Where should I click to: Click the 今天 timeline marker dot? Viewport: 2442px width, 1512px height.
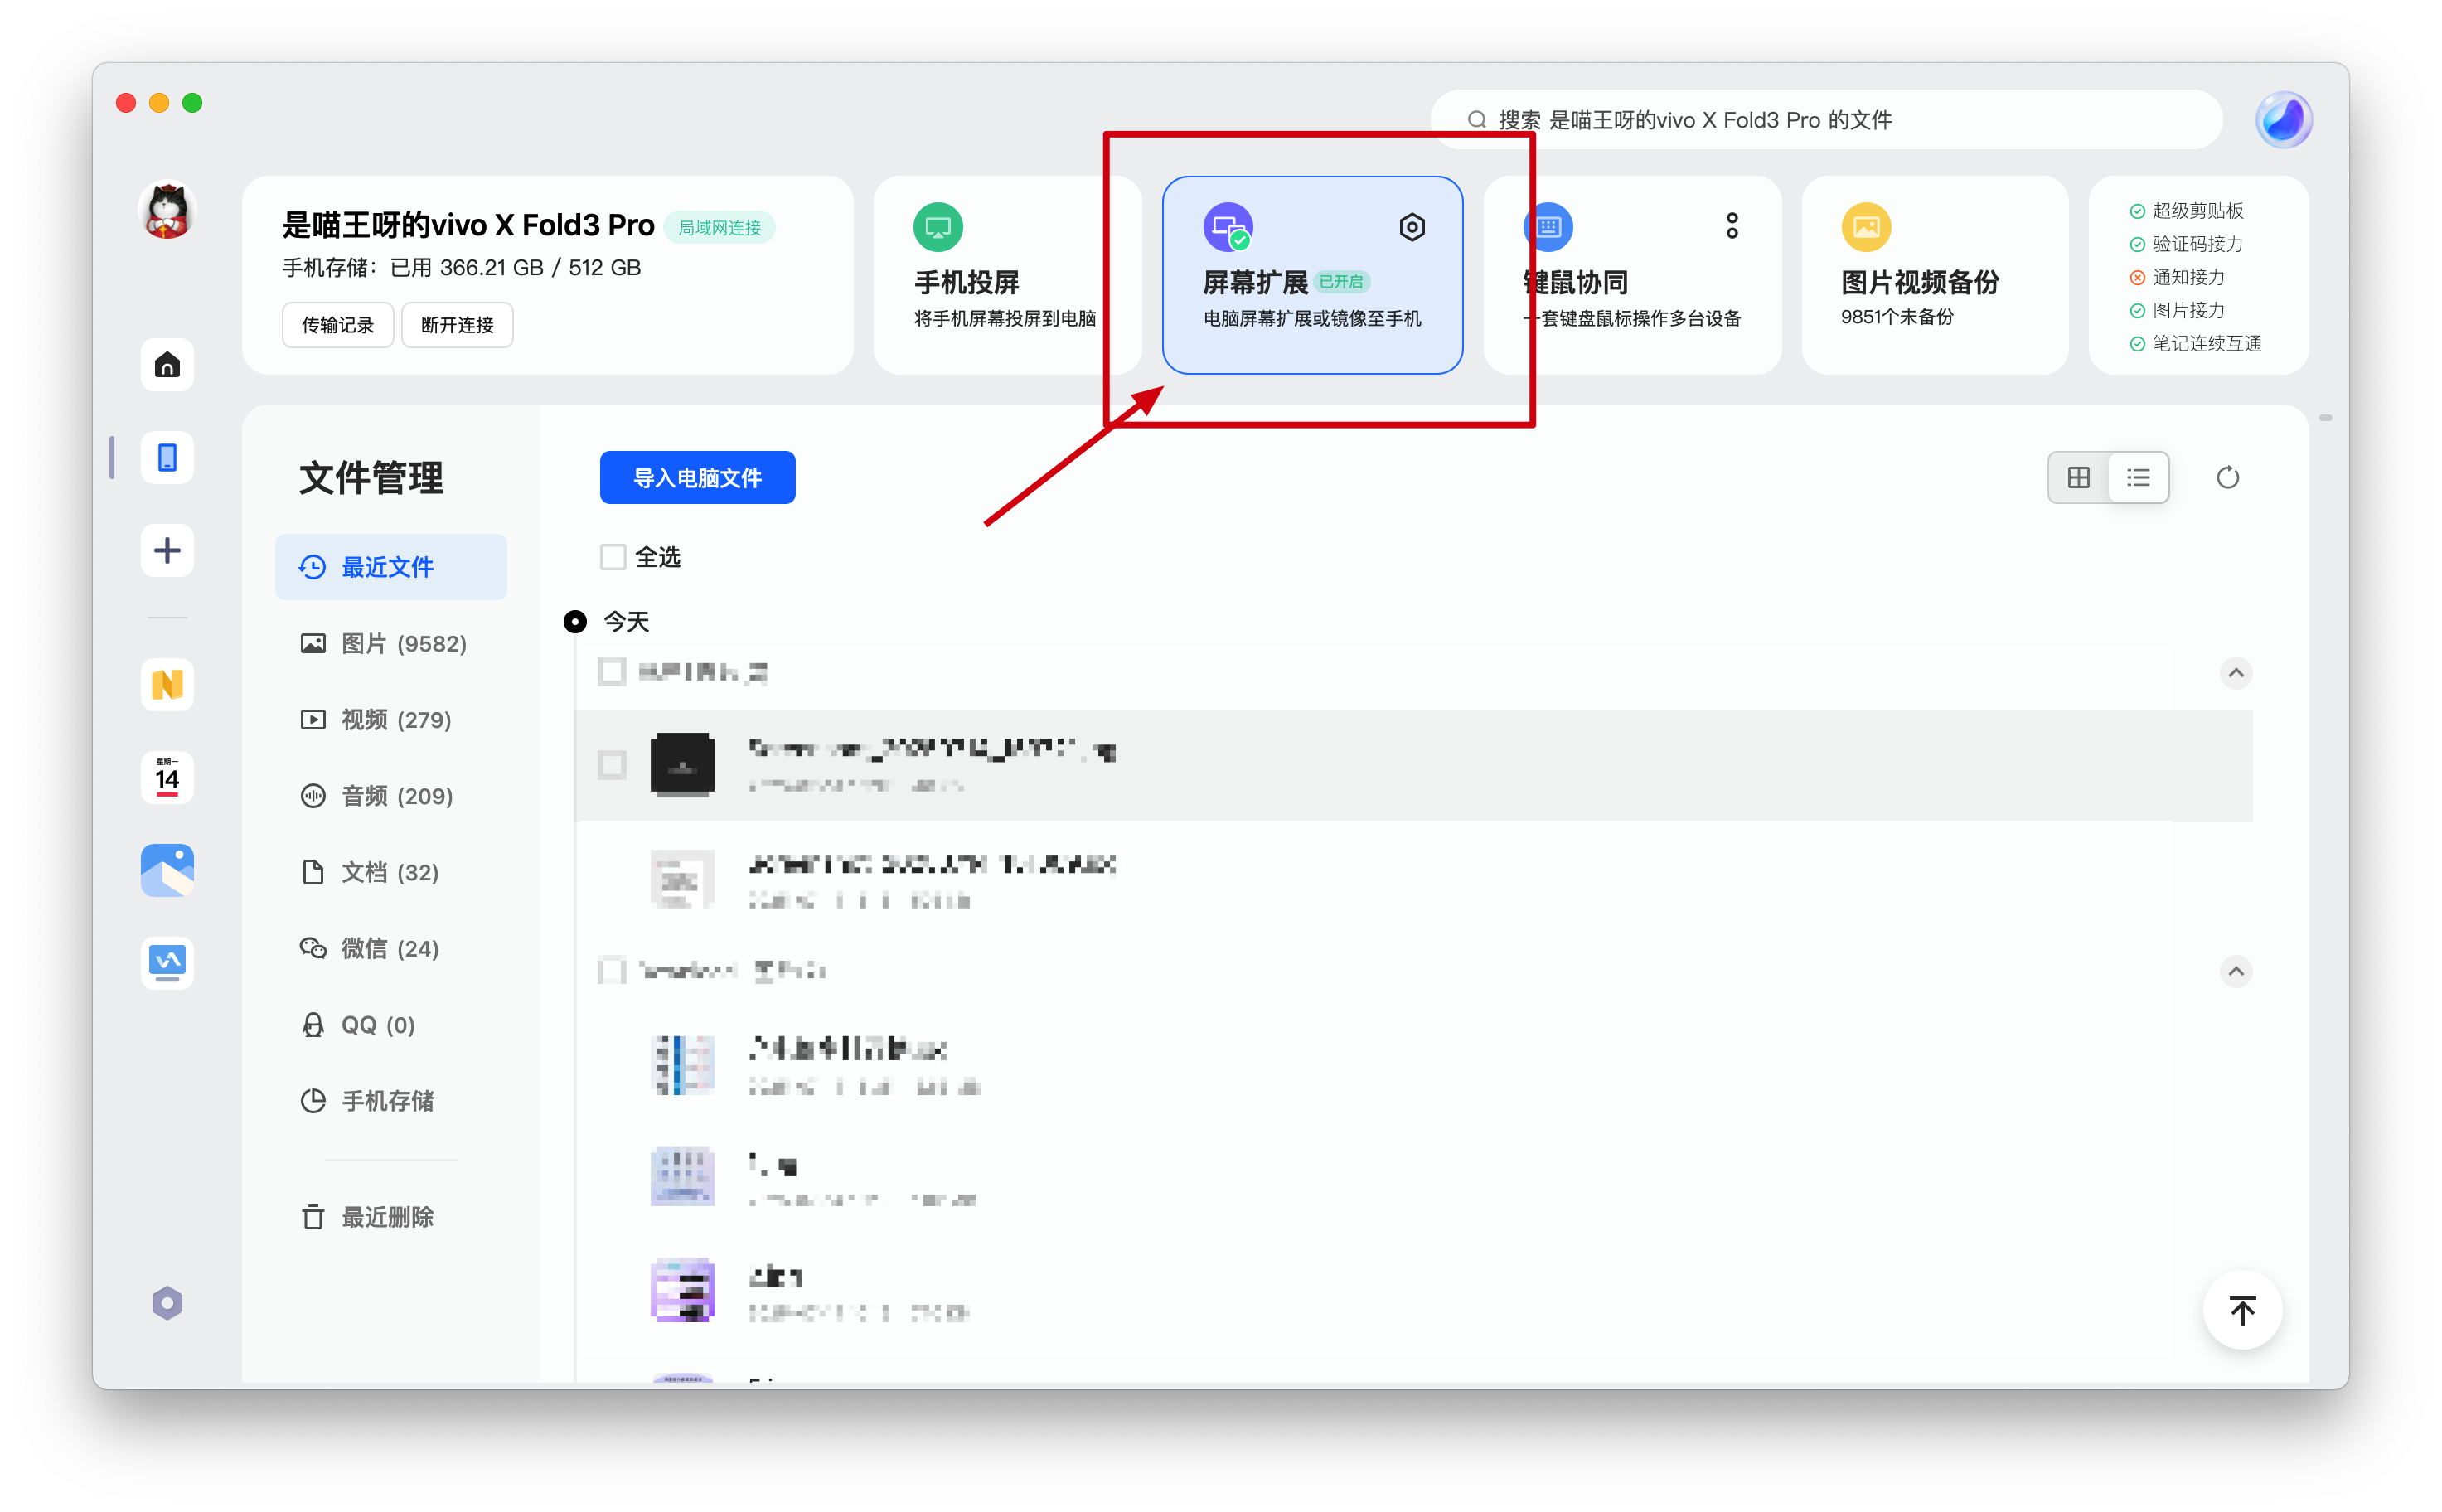575,622
